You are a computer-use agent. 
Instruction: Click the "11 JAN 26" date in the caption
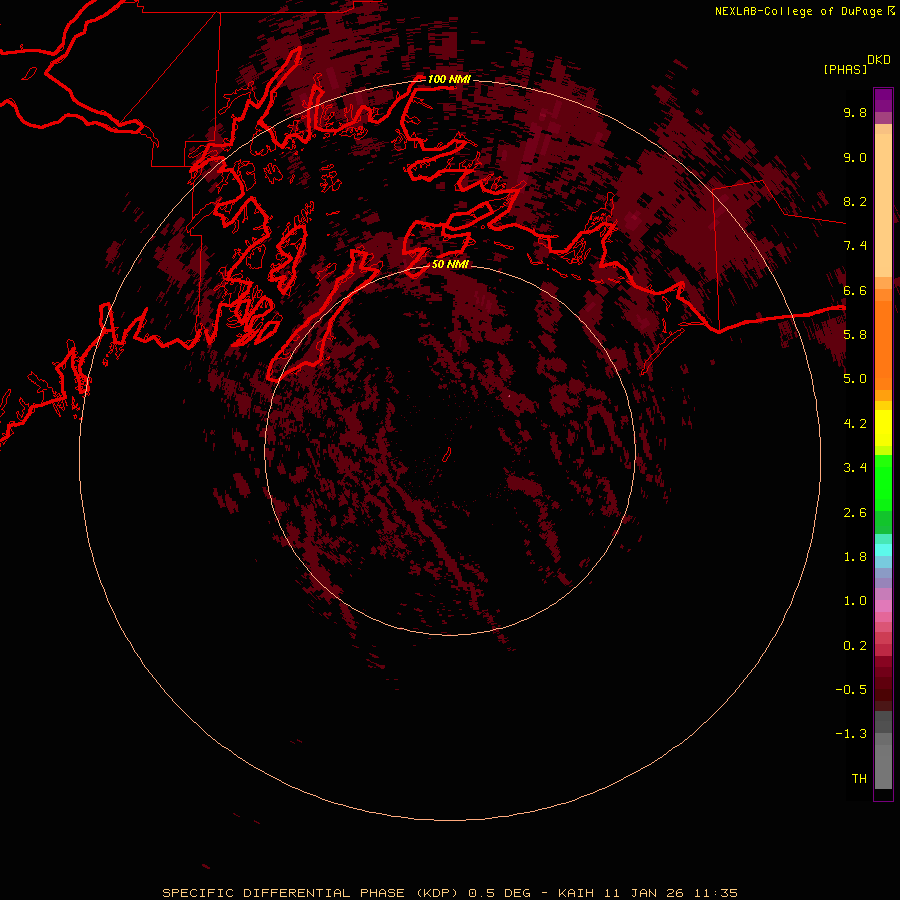(645, 893)
